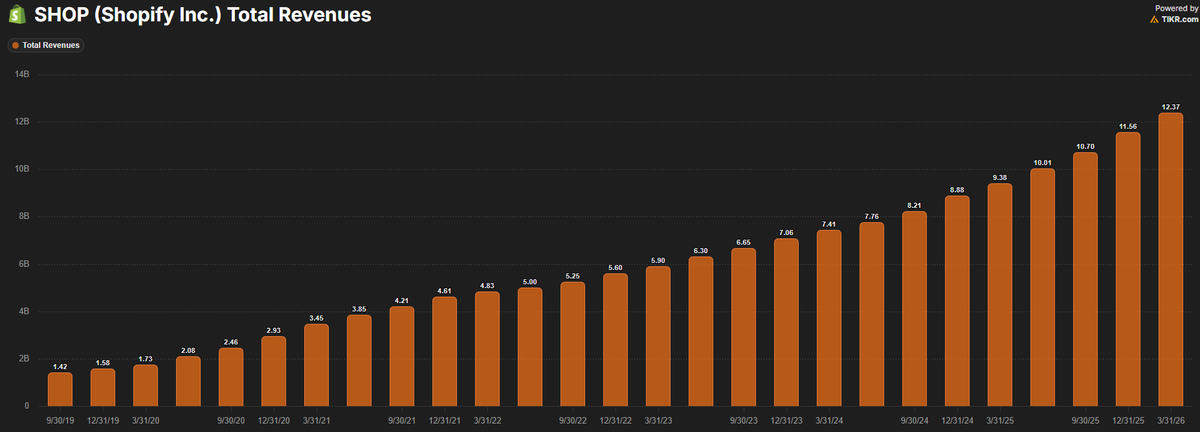
Task: Click the 4B y-axis label
Action: click(23, 311)
